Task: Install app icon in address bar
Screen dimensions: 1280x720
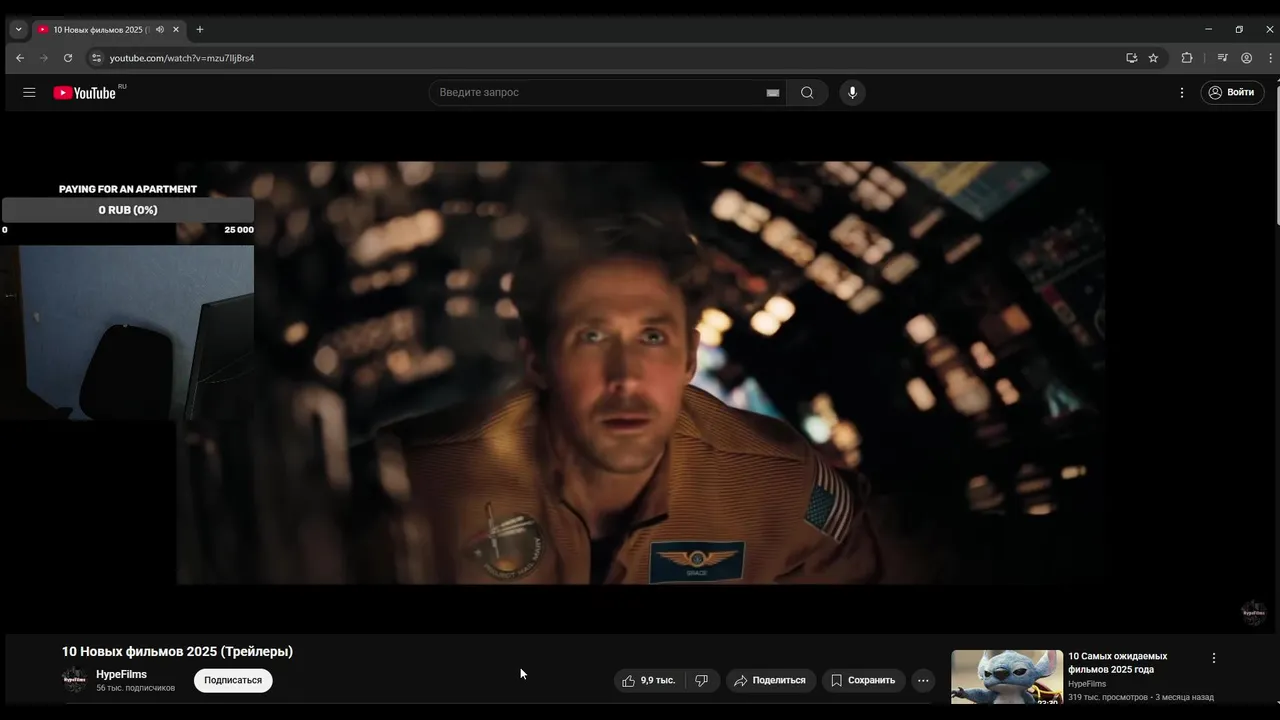Action: click(1131, 58)
